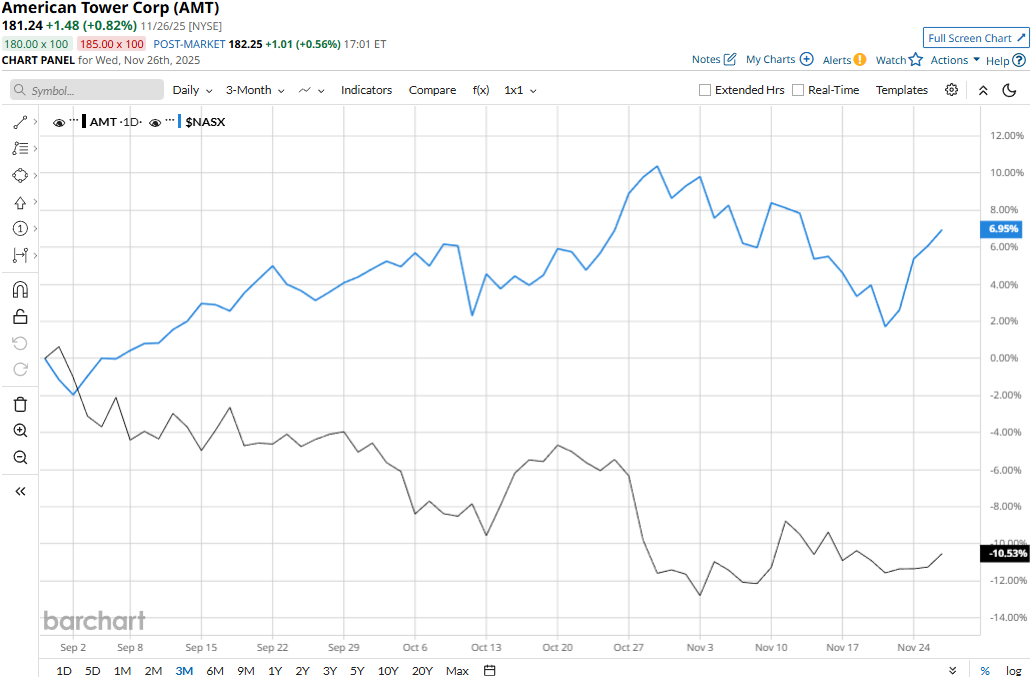Choose the shapes drawing tool

pos(20,175)
